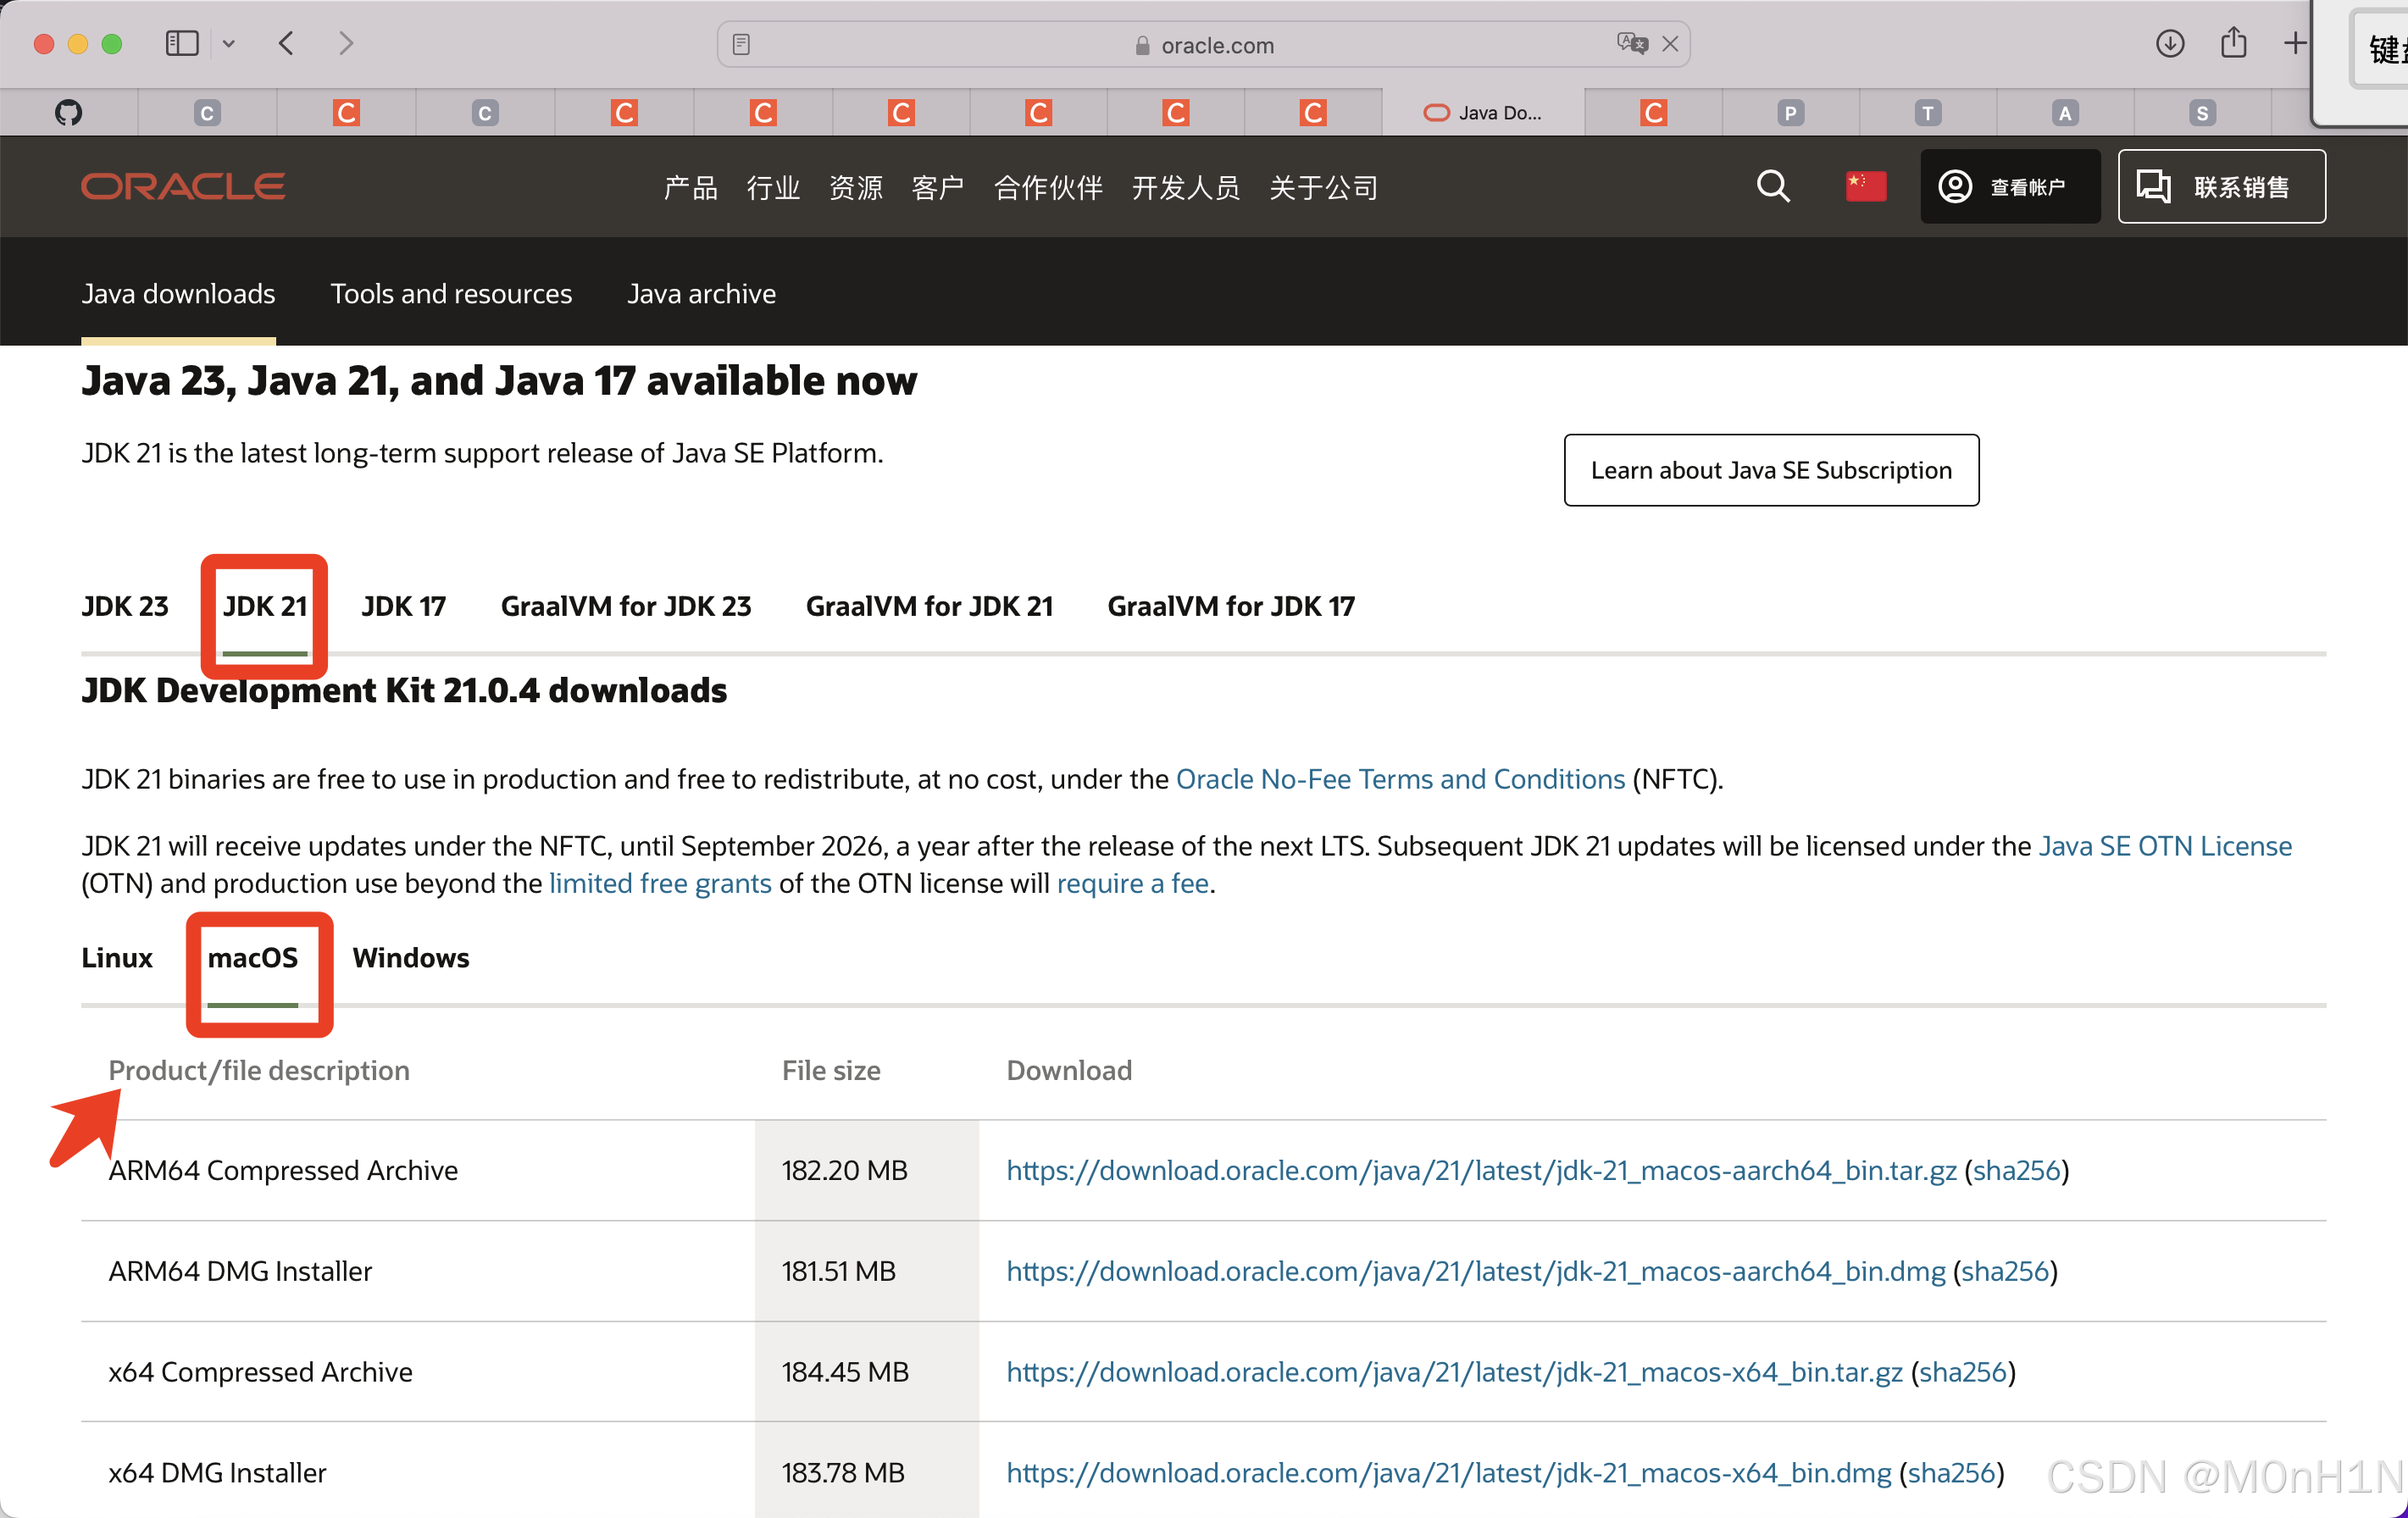Open Reader view icon in address bar

(x=741, y=44)
